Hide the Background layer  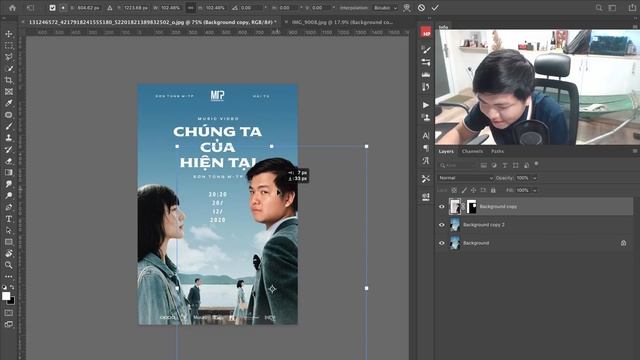tap(442, 243)
